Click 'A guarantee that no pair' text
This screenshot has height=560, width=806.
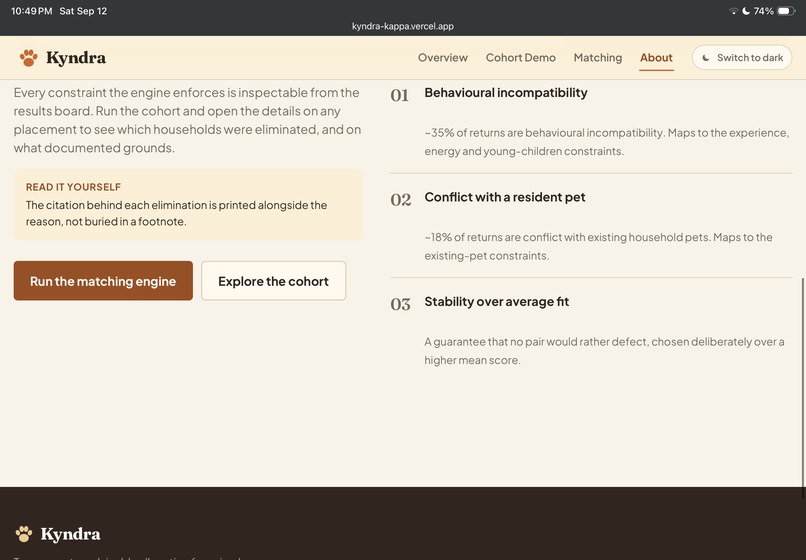point(604,351)
